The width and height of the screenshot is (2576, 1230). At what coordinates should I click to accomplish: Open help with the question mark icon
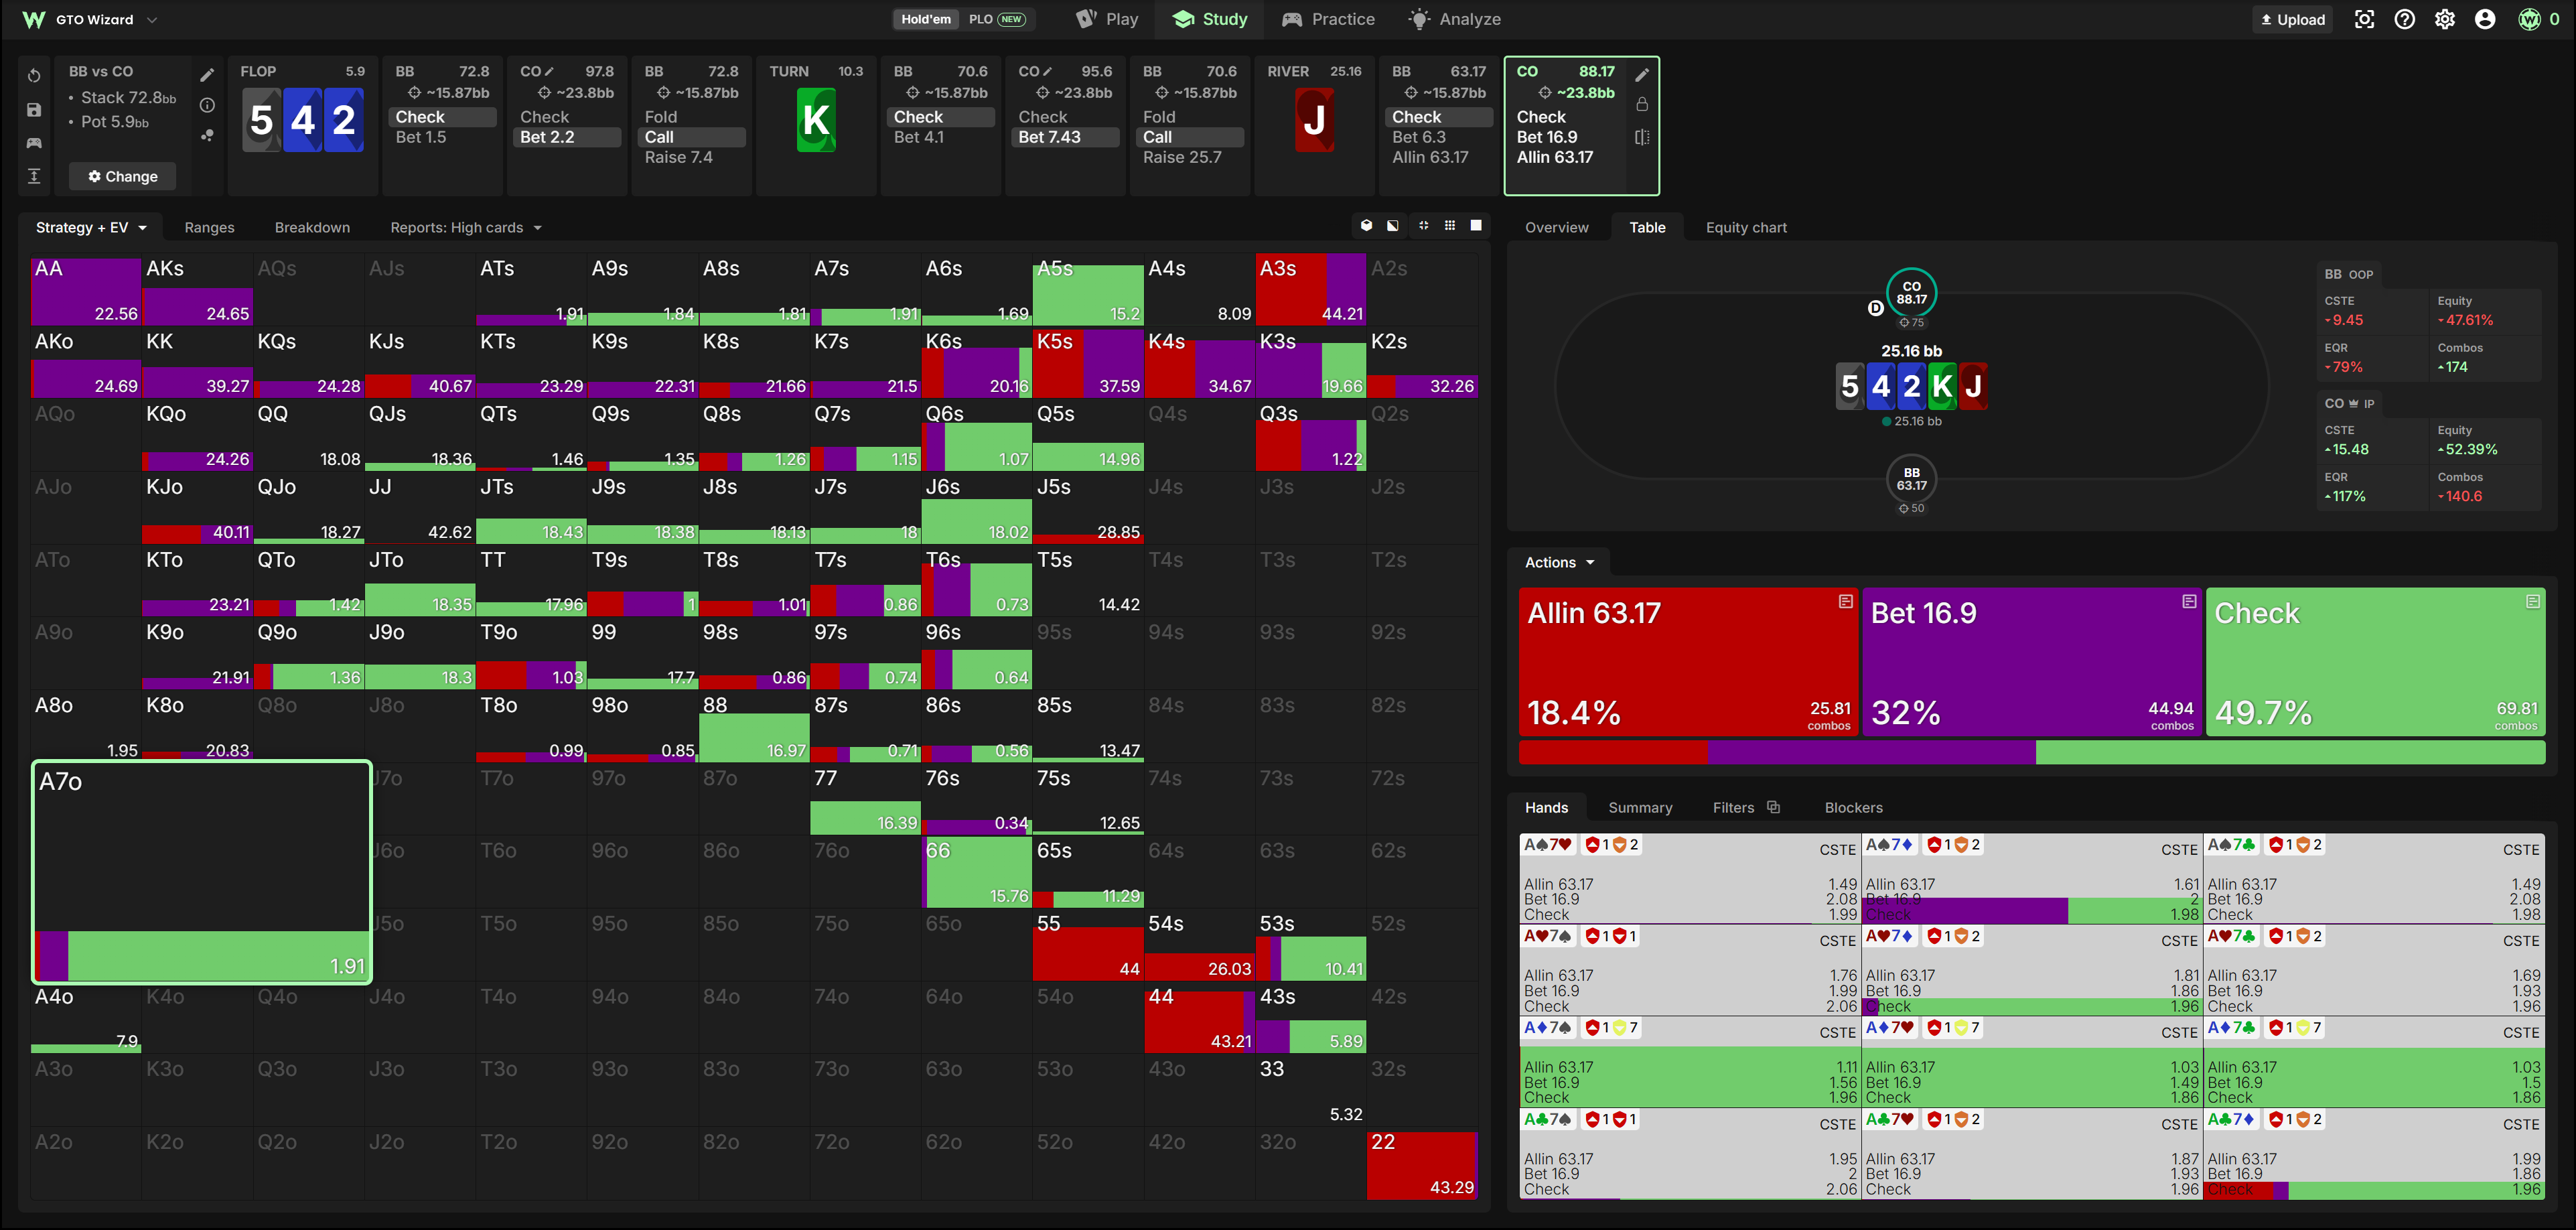tap(2404, 19)
